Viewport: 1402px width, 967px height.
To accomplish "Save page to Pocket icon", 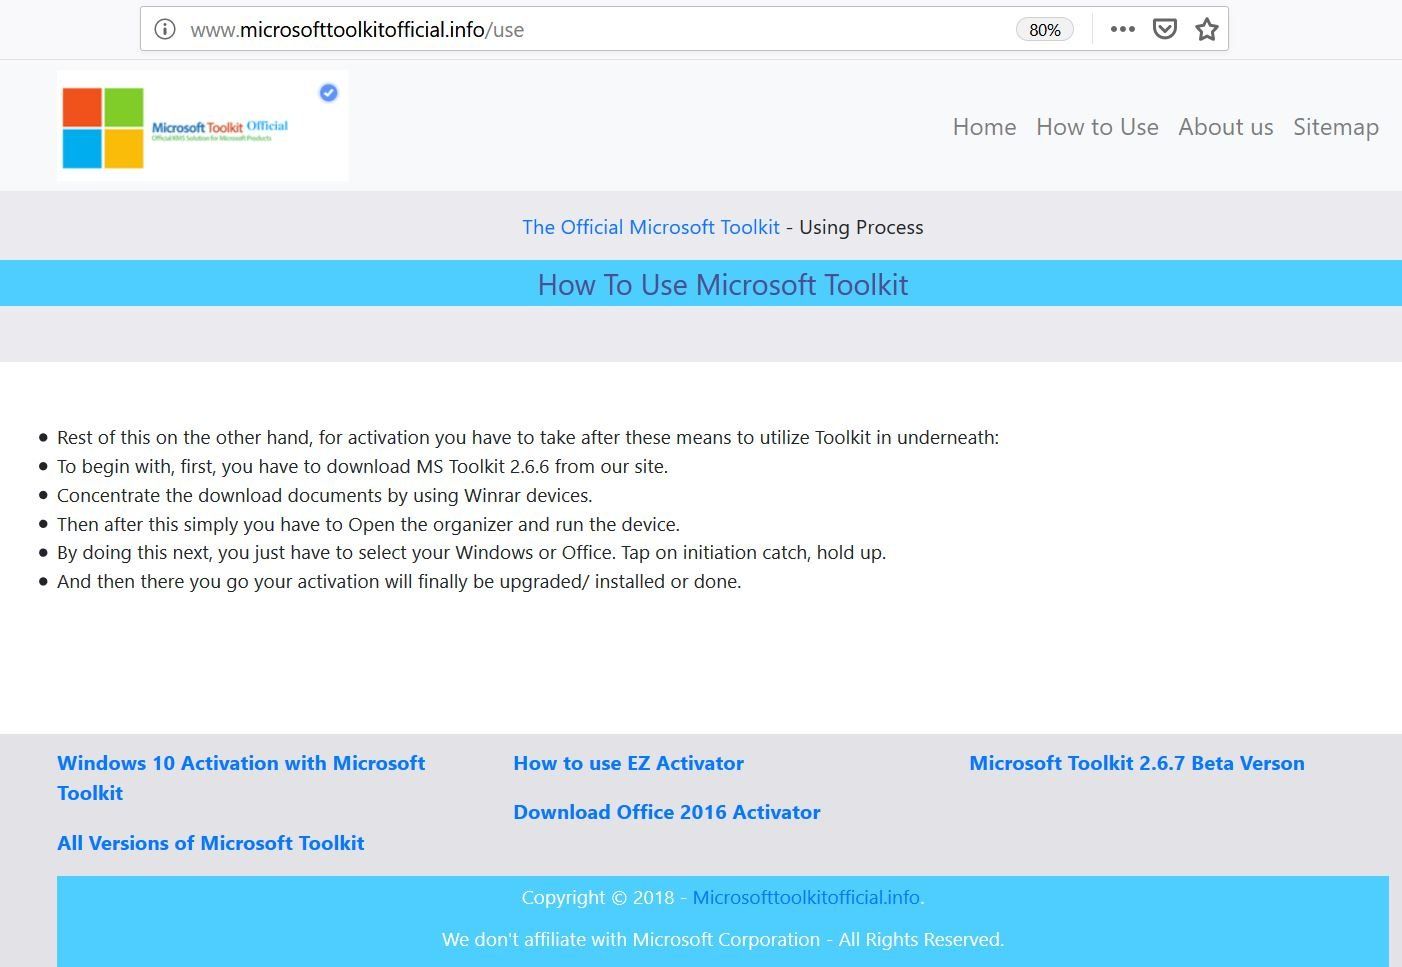I will [x=1164, y=29].
